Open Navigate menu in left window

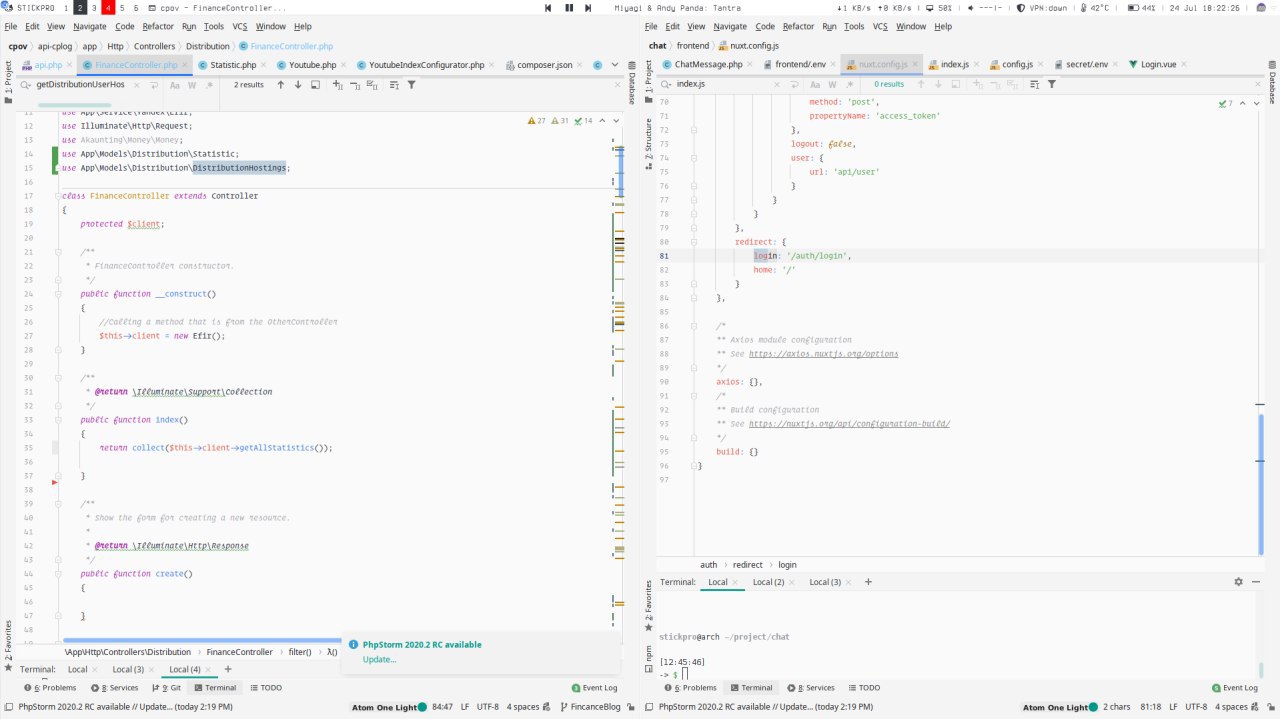pos(90,26)
